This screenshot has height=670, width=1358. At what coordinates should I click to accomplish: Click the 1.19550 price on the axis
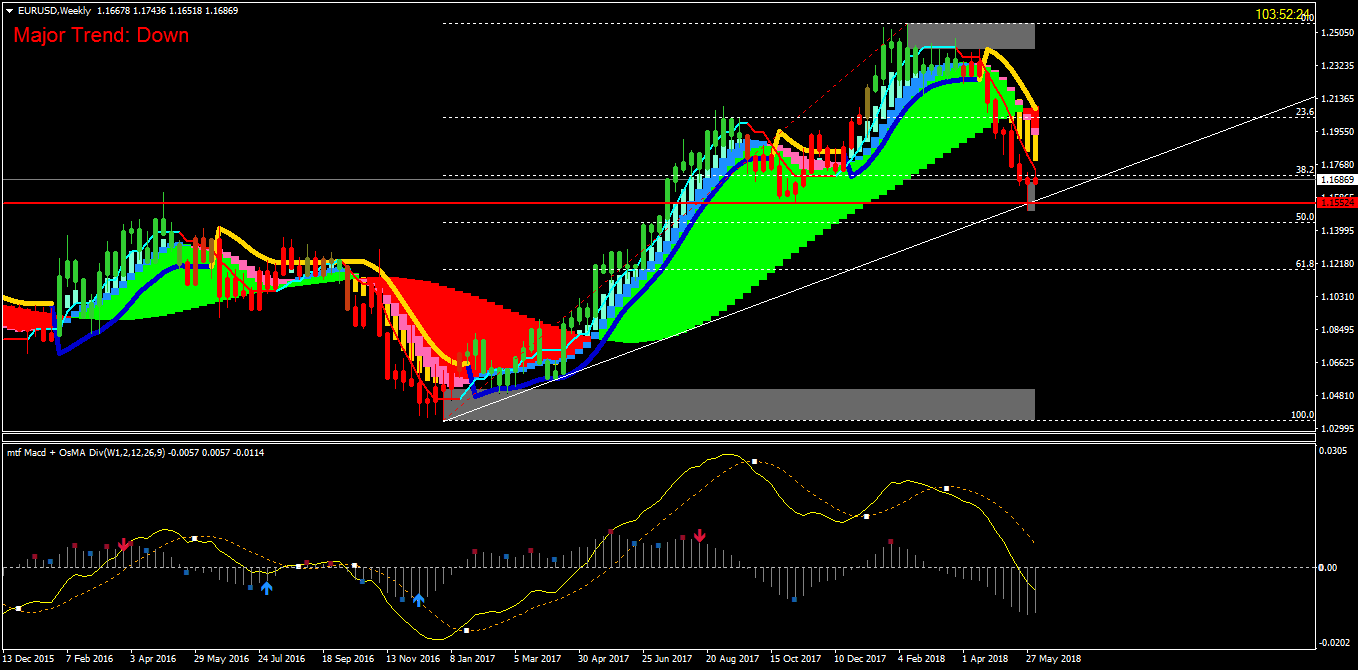(1337, 132)
